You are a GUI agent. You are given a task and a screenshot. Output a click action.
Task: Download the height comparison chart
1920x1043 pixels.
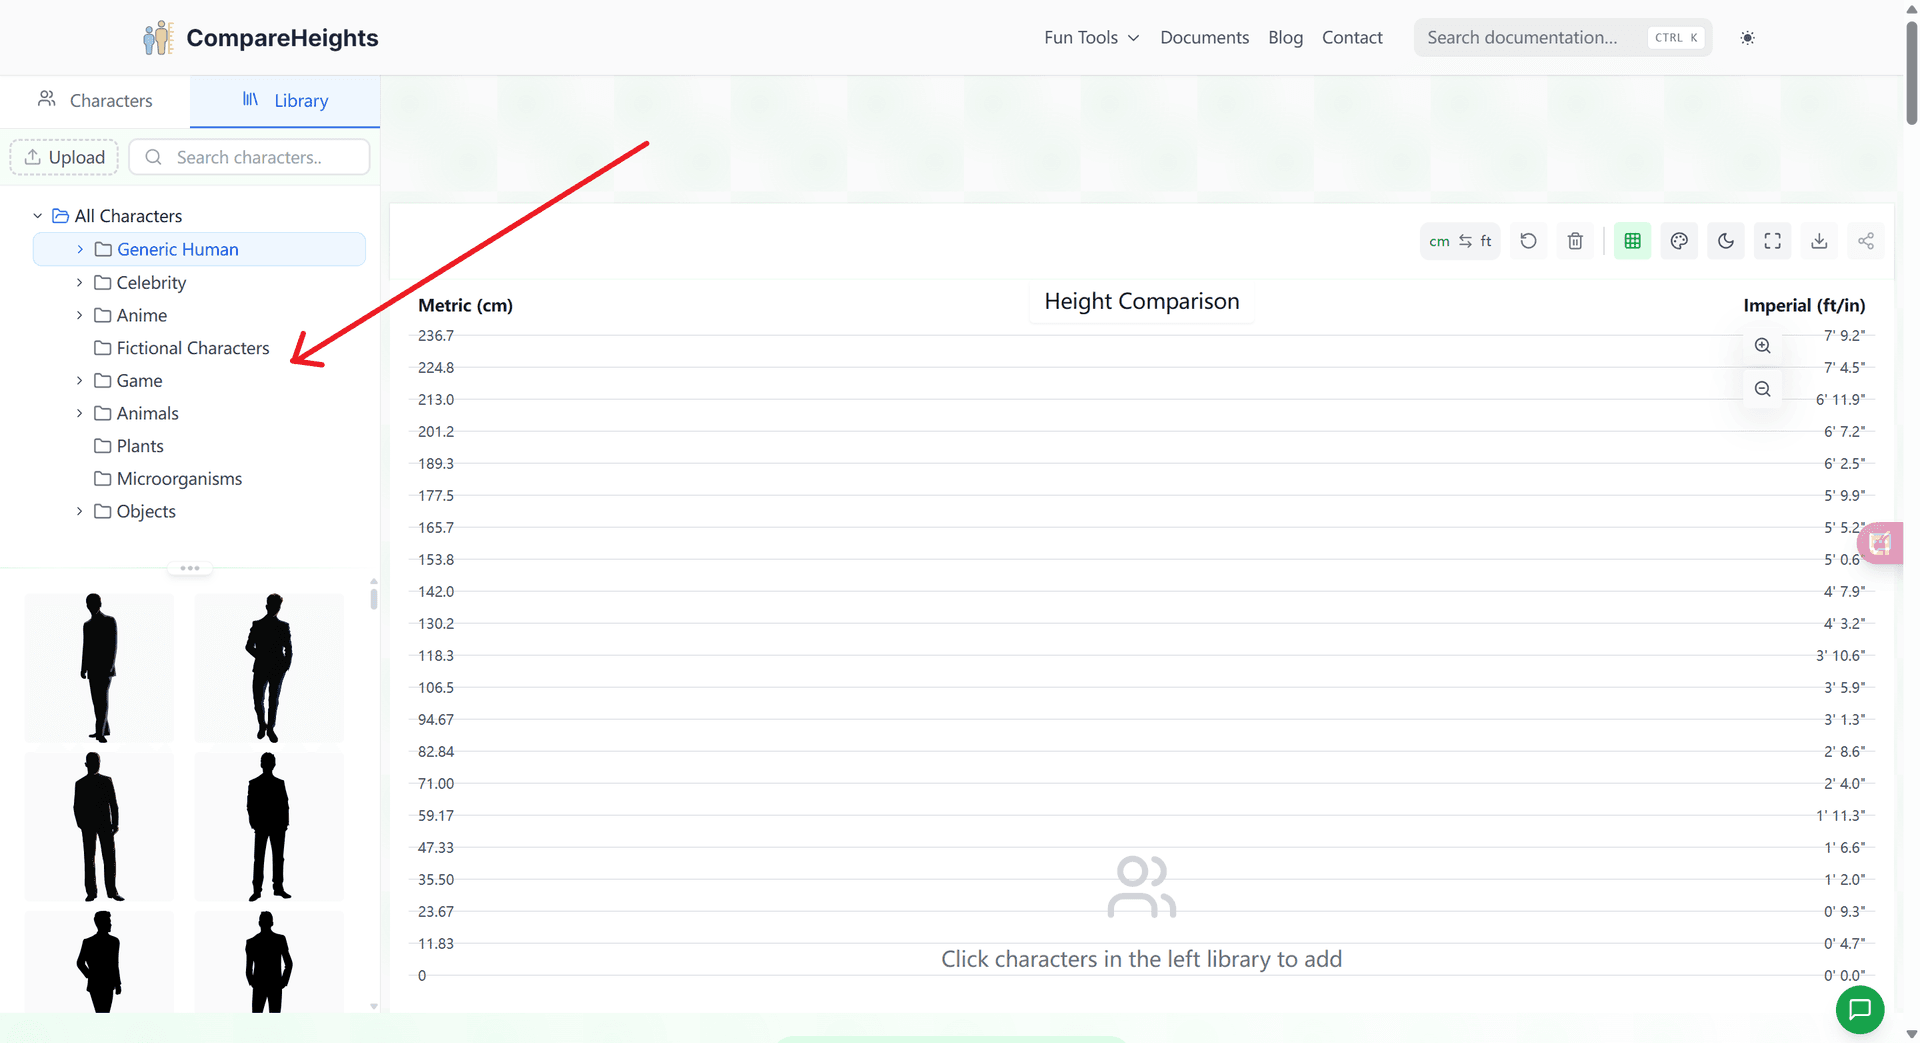pos(1819,241)
